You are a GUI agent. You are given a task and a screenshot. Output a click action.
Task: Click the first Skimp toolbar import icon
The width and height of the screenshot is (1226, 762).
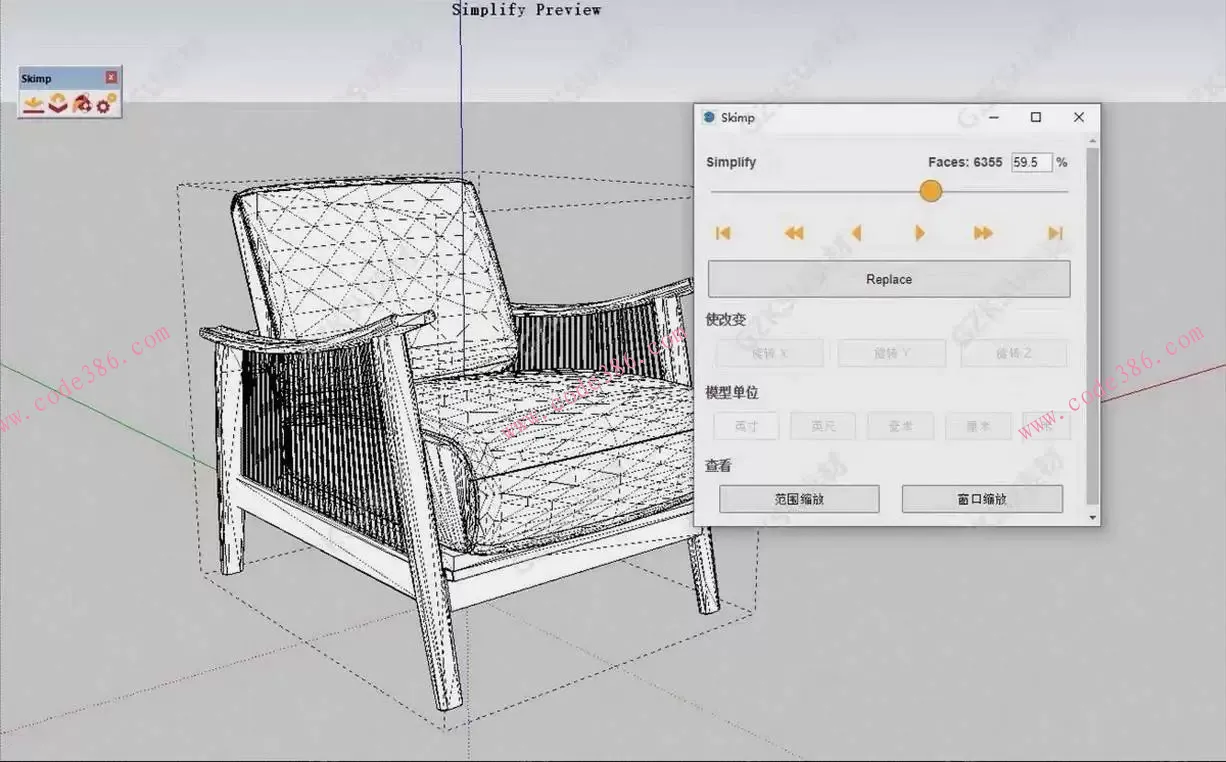(34, 103)
